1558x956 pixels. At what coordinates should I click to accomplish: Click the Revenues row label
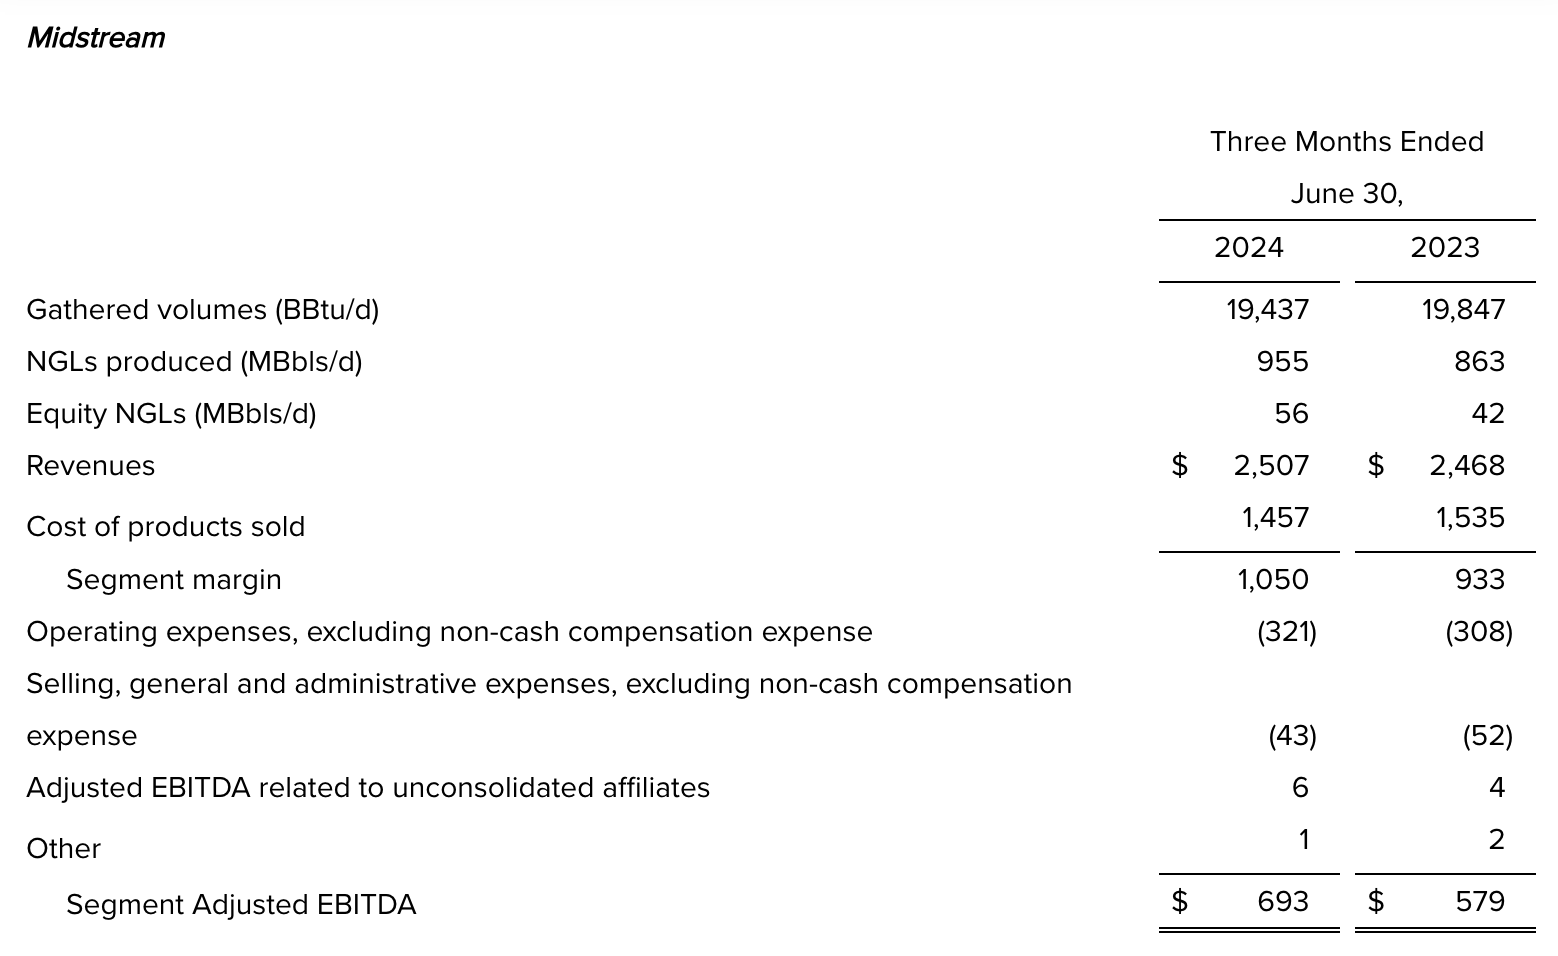pos(91,466)
